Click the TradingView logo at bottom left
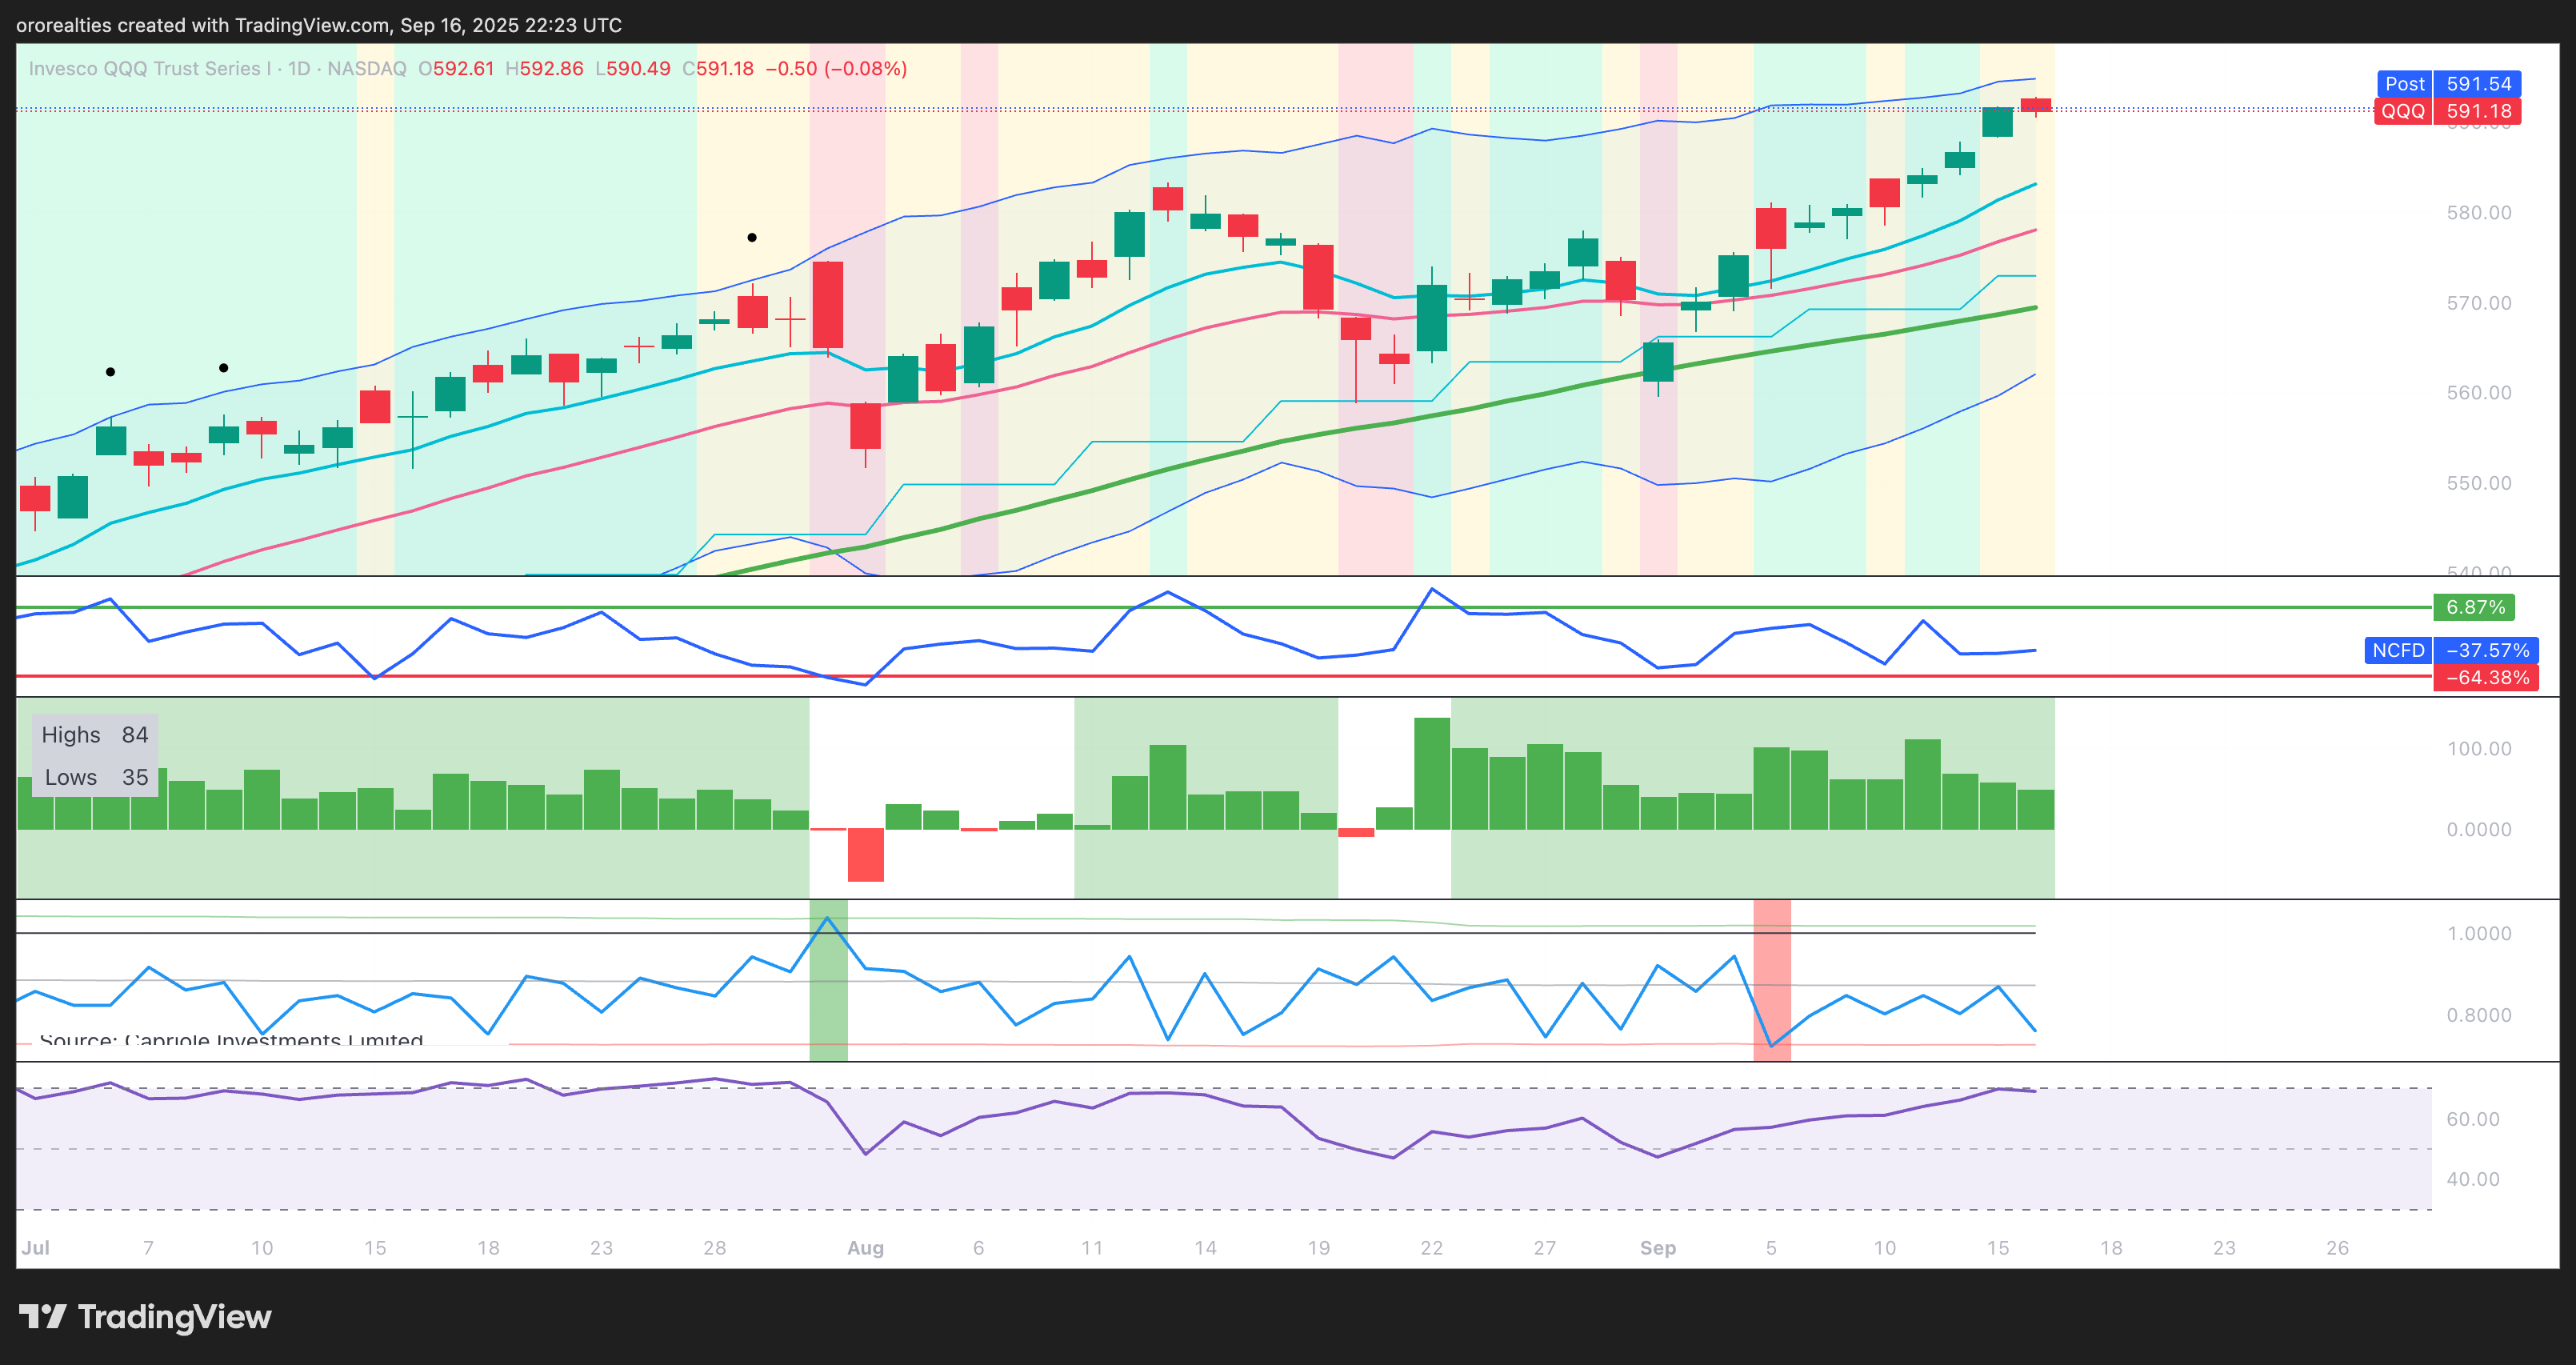The height and width of the screenshot is (1365, 2576). point(145,1316)
